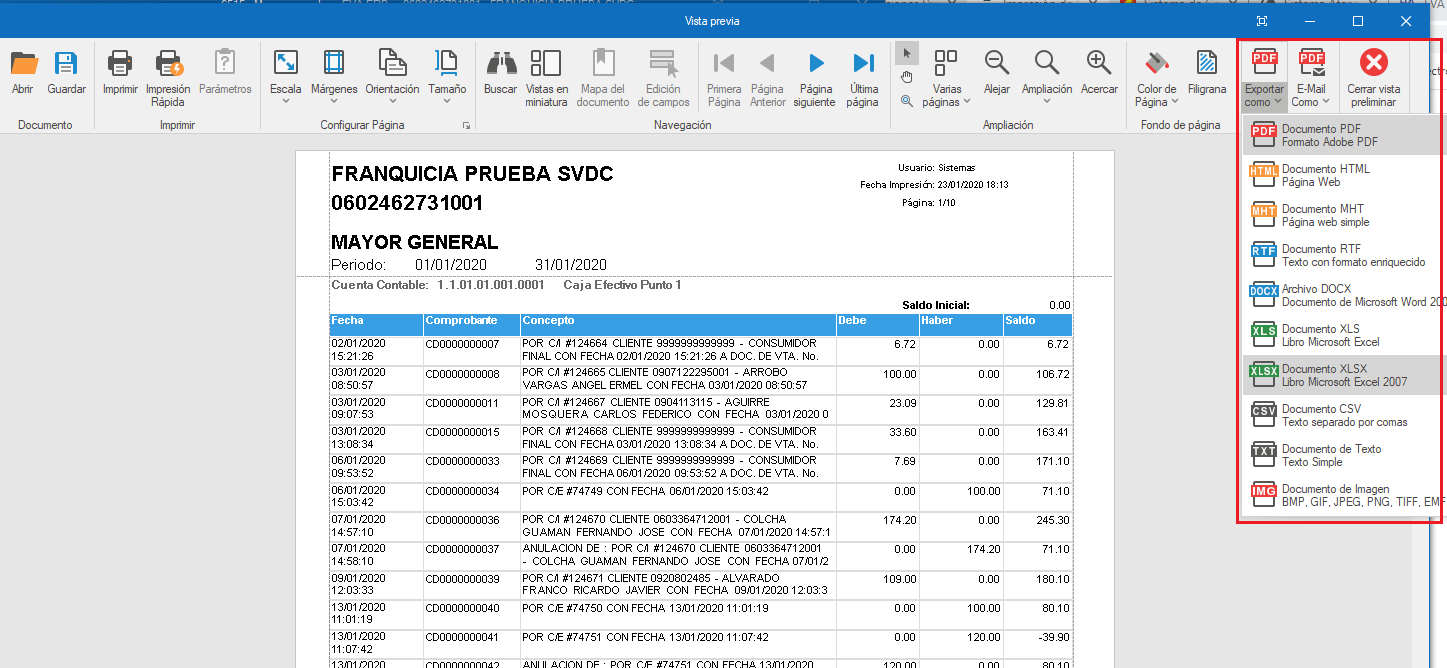
Task: Open the Buscar binoculars search tool
Action: tap(500, 74)
